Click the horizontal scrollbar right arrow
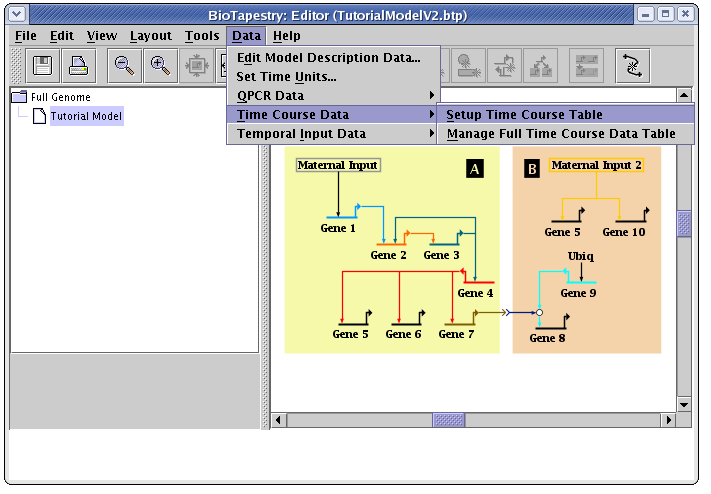The image size is (711, 494). pos(670,420)
